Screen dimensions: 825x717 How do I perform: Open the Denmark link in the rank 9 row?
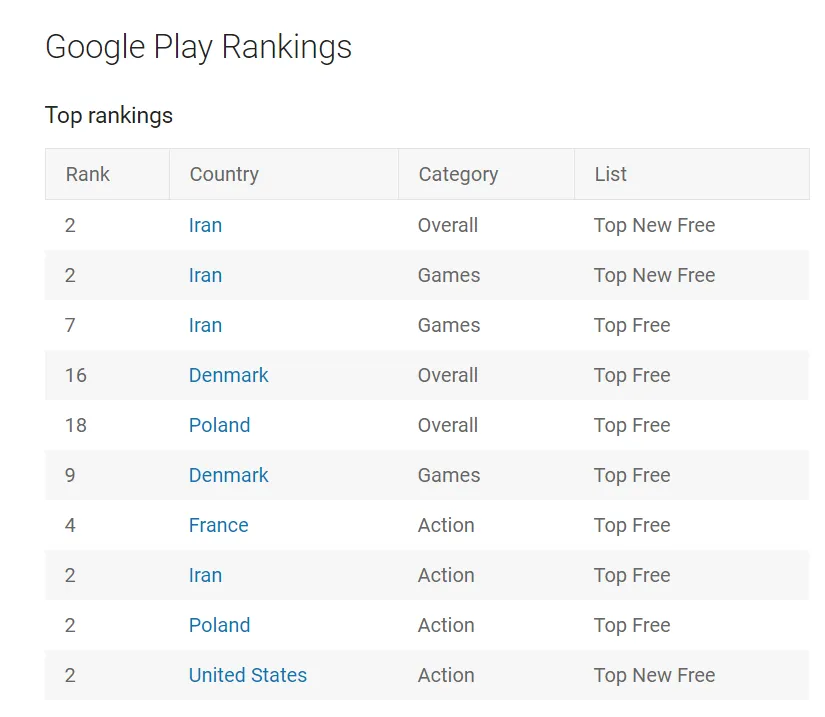(x=228, y=475)
